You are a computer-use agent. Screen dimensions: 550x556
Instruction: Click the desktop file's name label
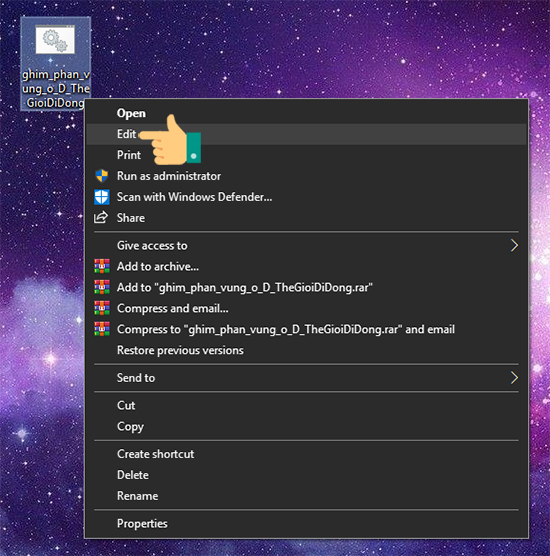56,89
